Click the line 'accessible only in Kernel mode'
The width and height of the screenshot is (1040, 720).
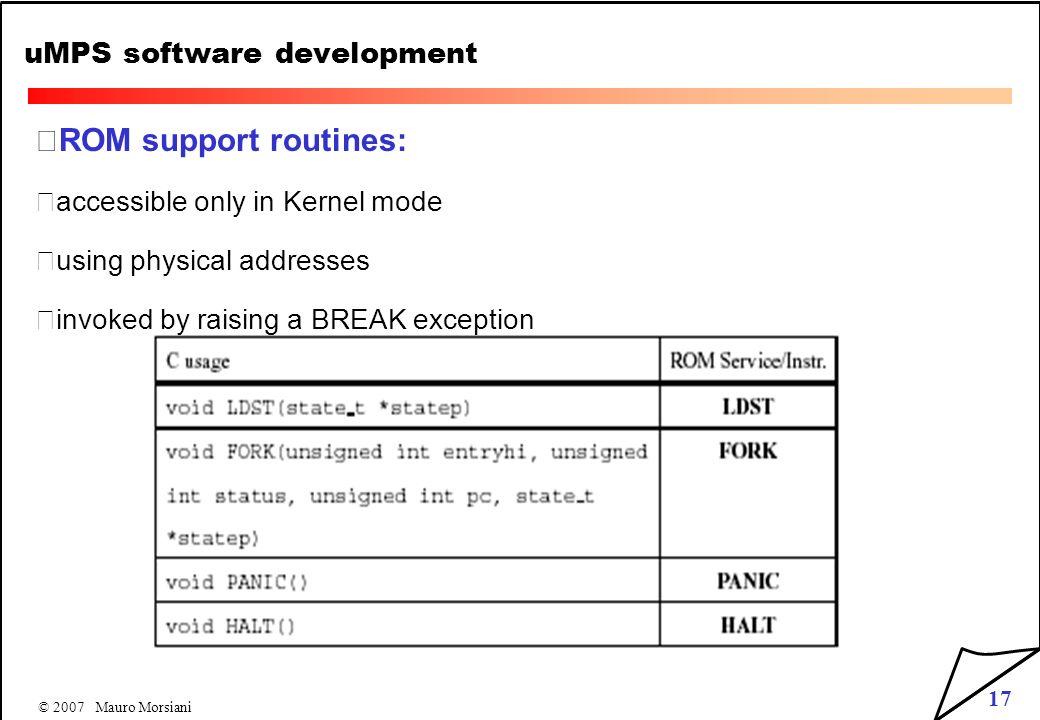pos(249,202)
